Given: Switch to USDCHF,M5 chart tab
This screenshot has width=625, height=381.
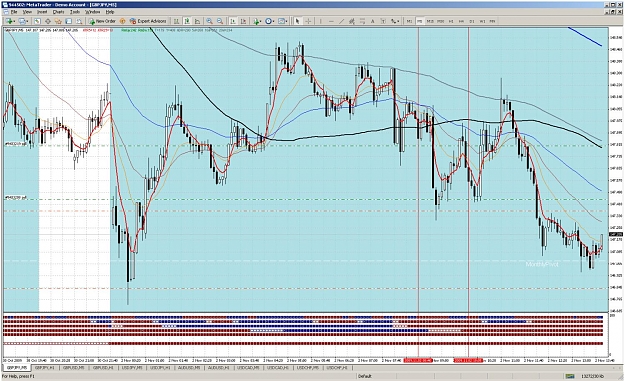Looking at the screenshot, I should coord(307,368).
